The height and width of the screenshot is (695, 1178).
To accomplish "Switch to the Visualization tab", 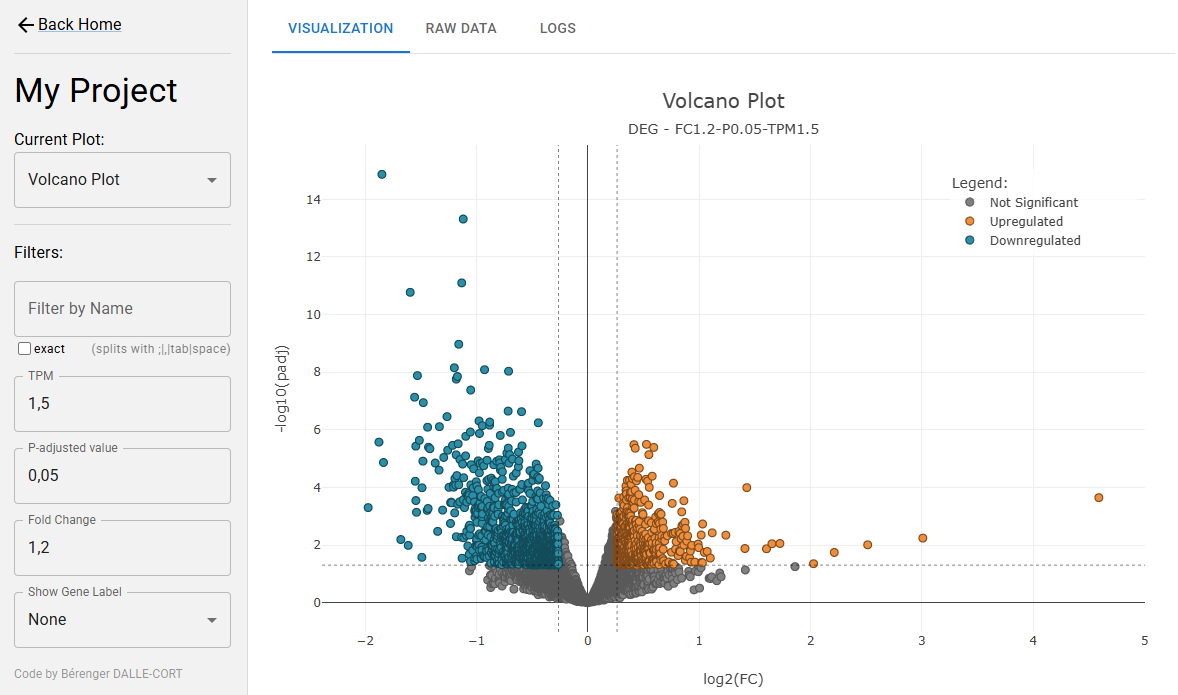I will click(x=340, y=28).
